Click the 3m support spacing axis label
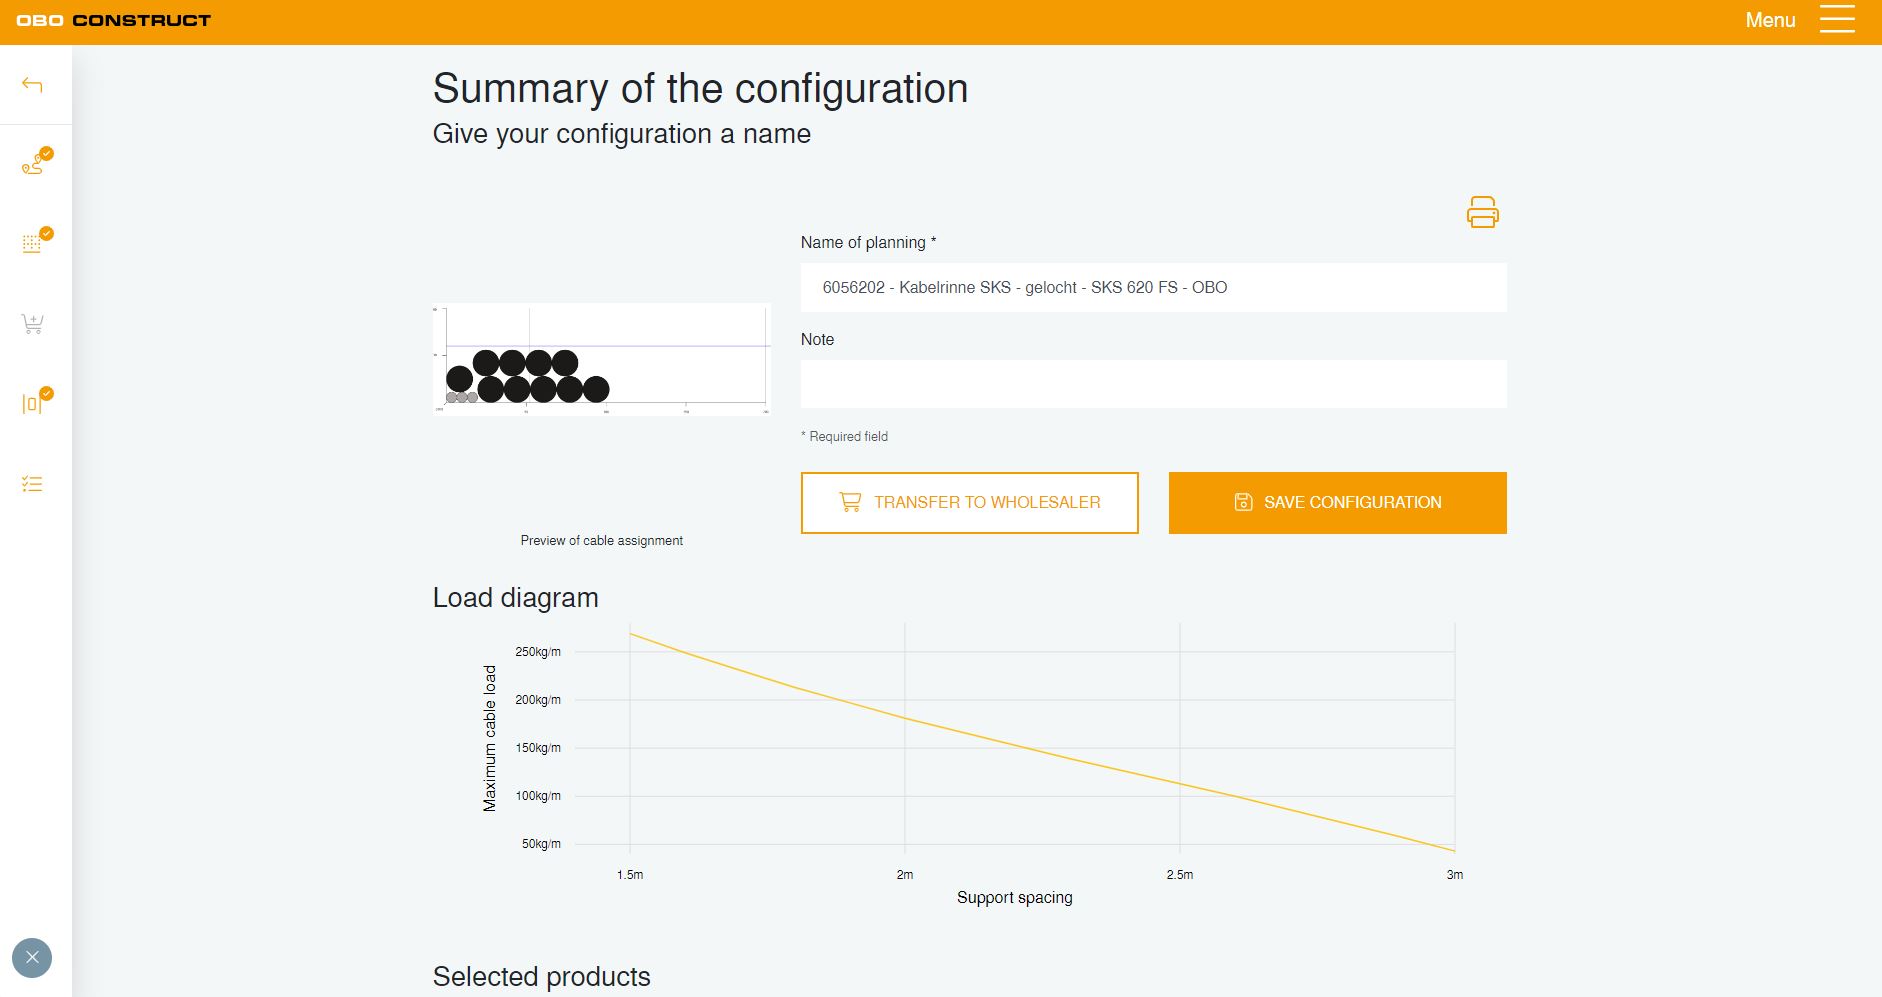 pyautogui.click(x=1454, y=875)
